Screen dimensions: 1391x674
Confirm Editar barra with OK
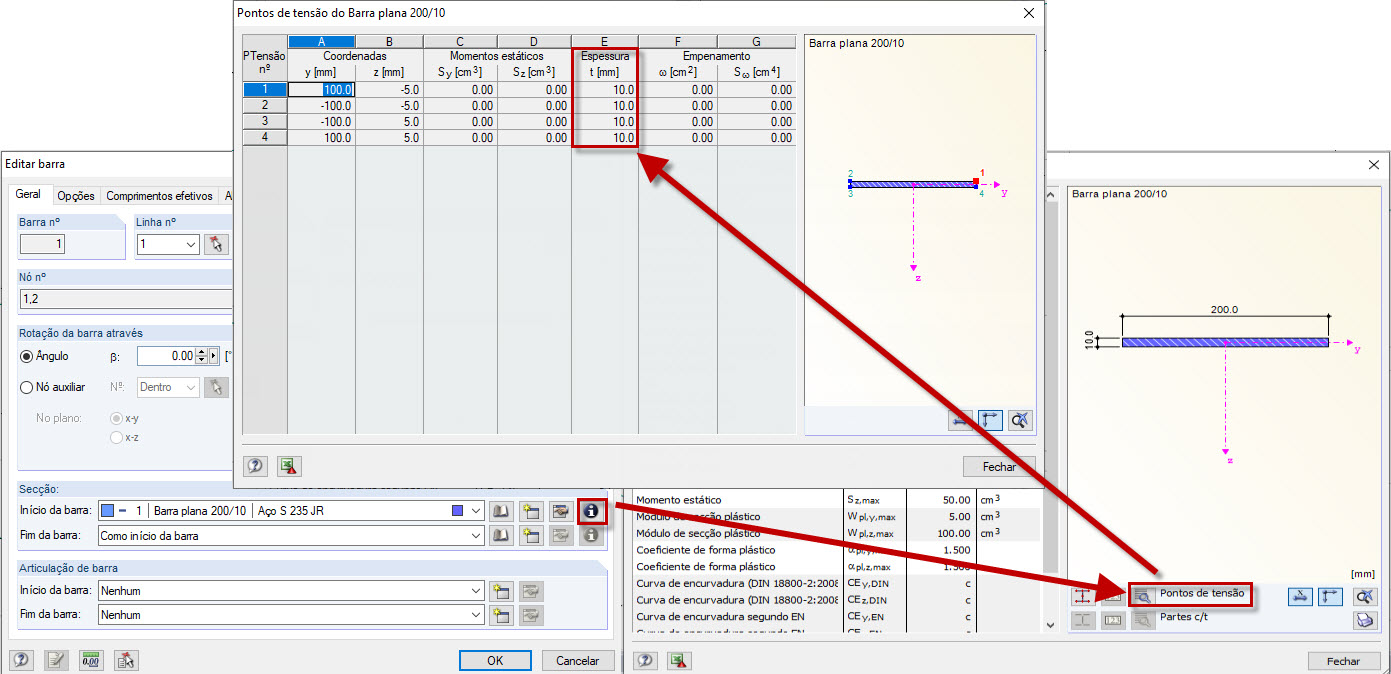click(x=495, y=660)
